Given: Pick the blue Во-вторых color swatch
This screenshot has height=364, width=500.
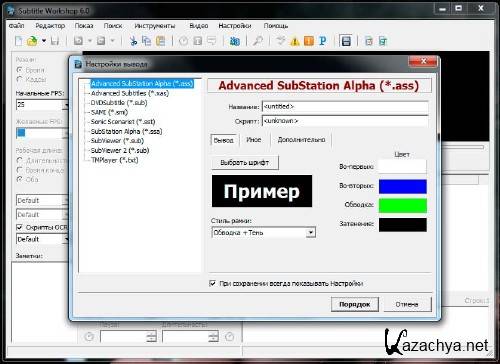Looking at the screenshot, I should tap(403, 186).
